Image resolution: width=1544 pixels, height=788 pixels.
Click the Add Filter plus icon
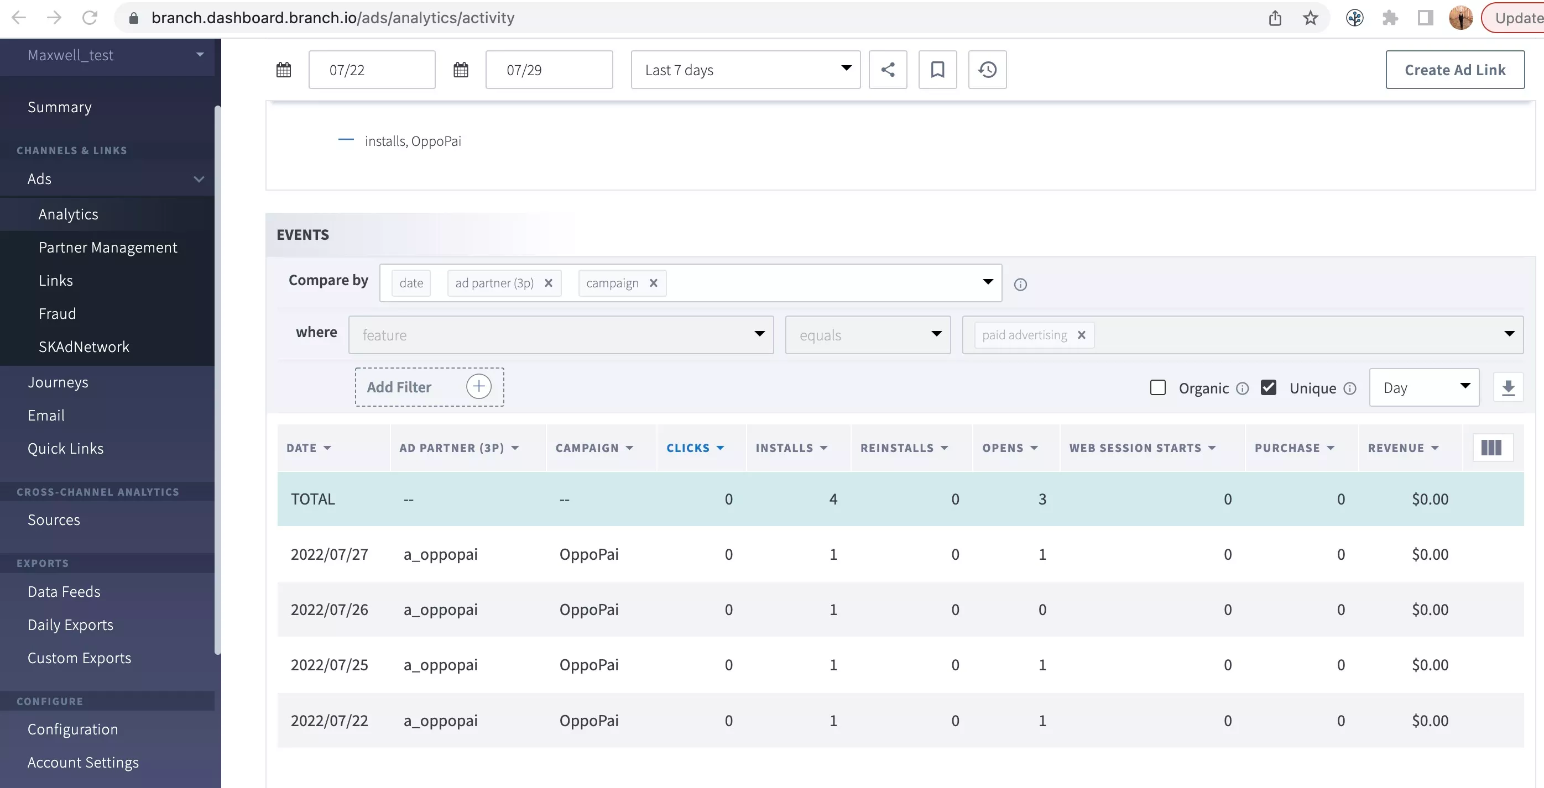point(479,387)
